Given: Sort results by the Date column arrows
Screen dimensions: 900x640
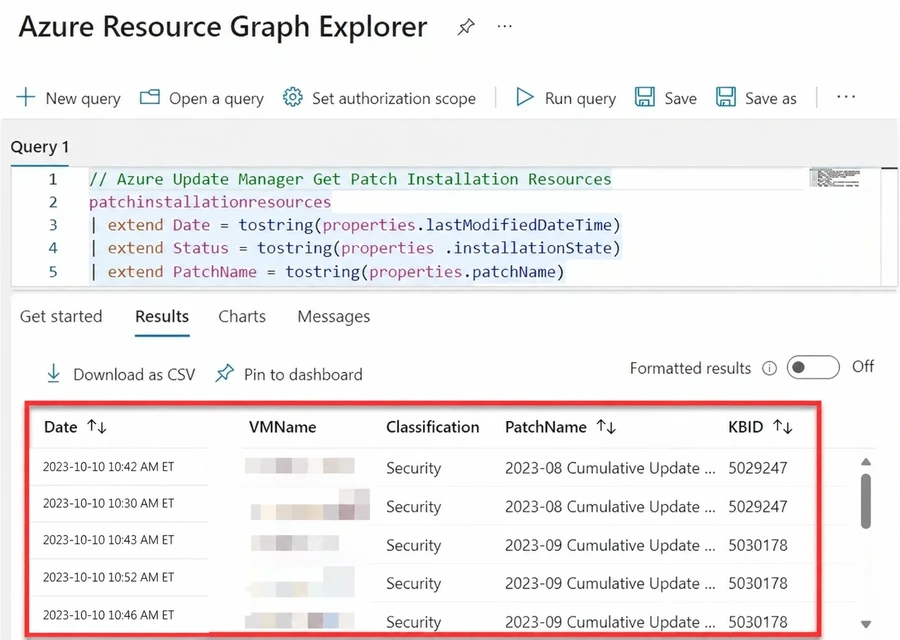Looking at the screenshot, I should point(97,426).
